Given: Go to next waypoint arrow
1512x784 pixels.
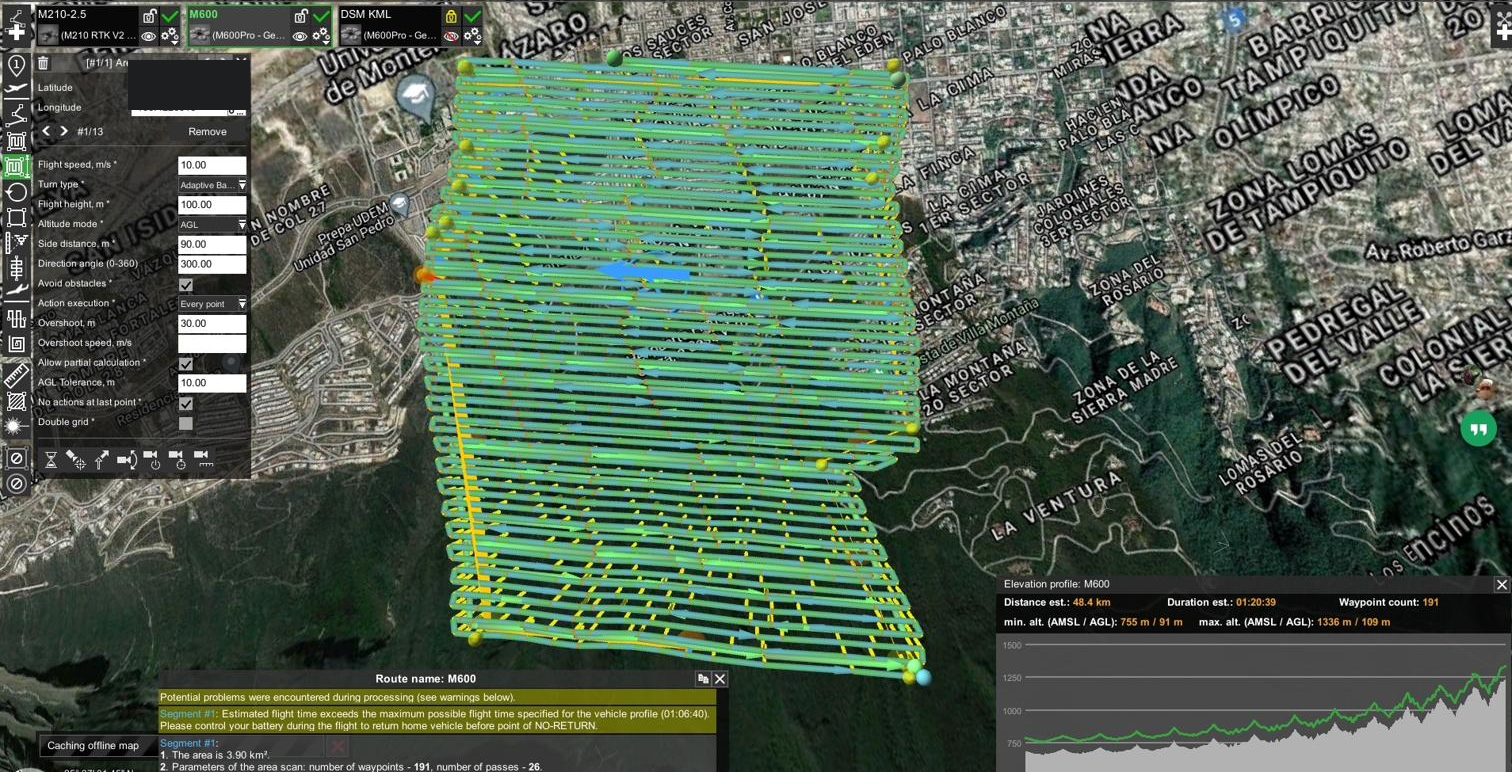Looking at the screenshot, I should click(x=64, y=132).
